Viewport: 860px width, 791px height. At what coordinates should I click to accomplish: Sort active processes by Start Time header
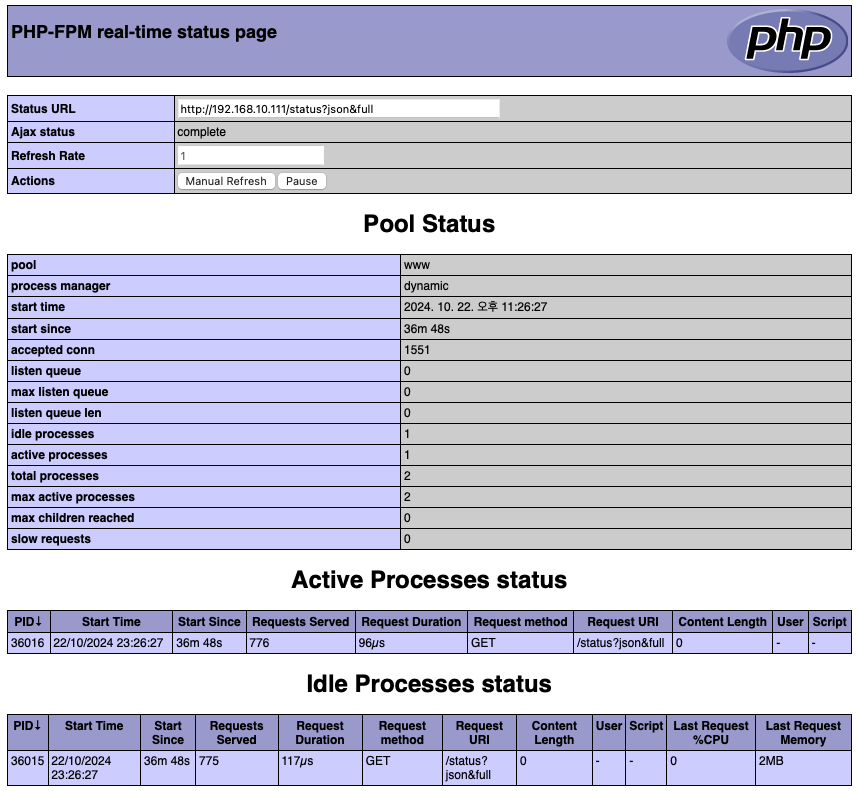pos(111,622)
